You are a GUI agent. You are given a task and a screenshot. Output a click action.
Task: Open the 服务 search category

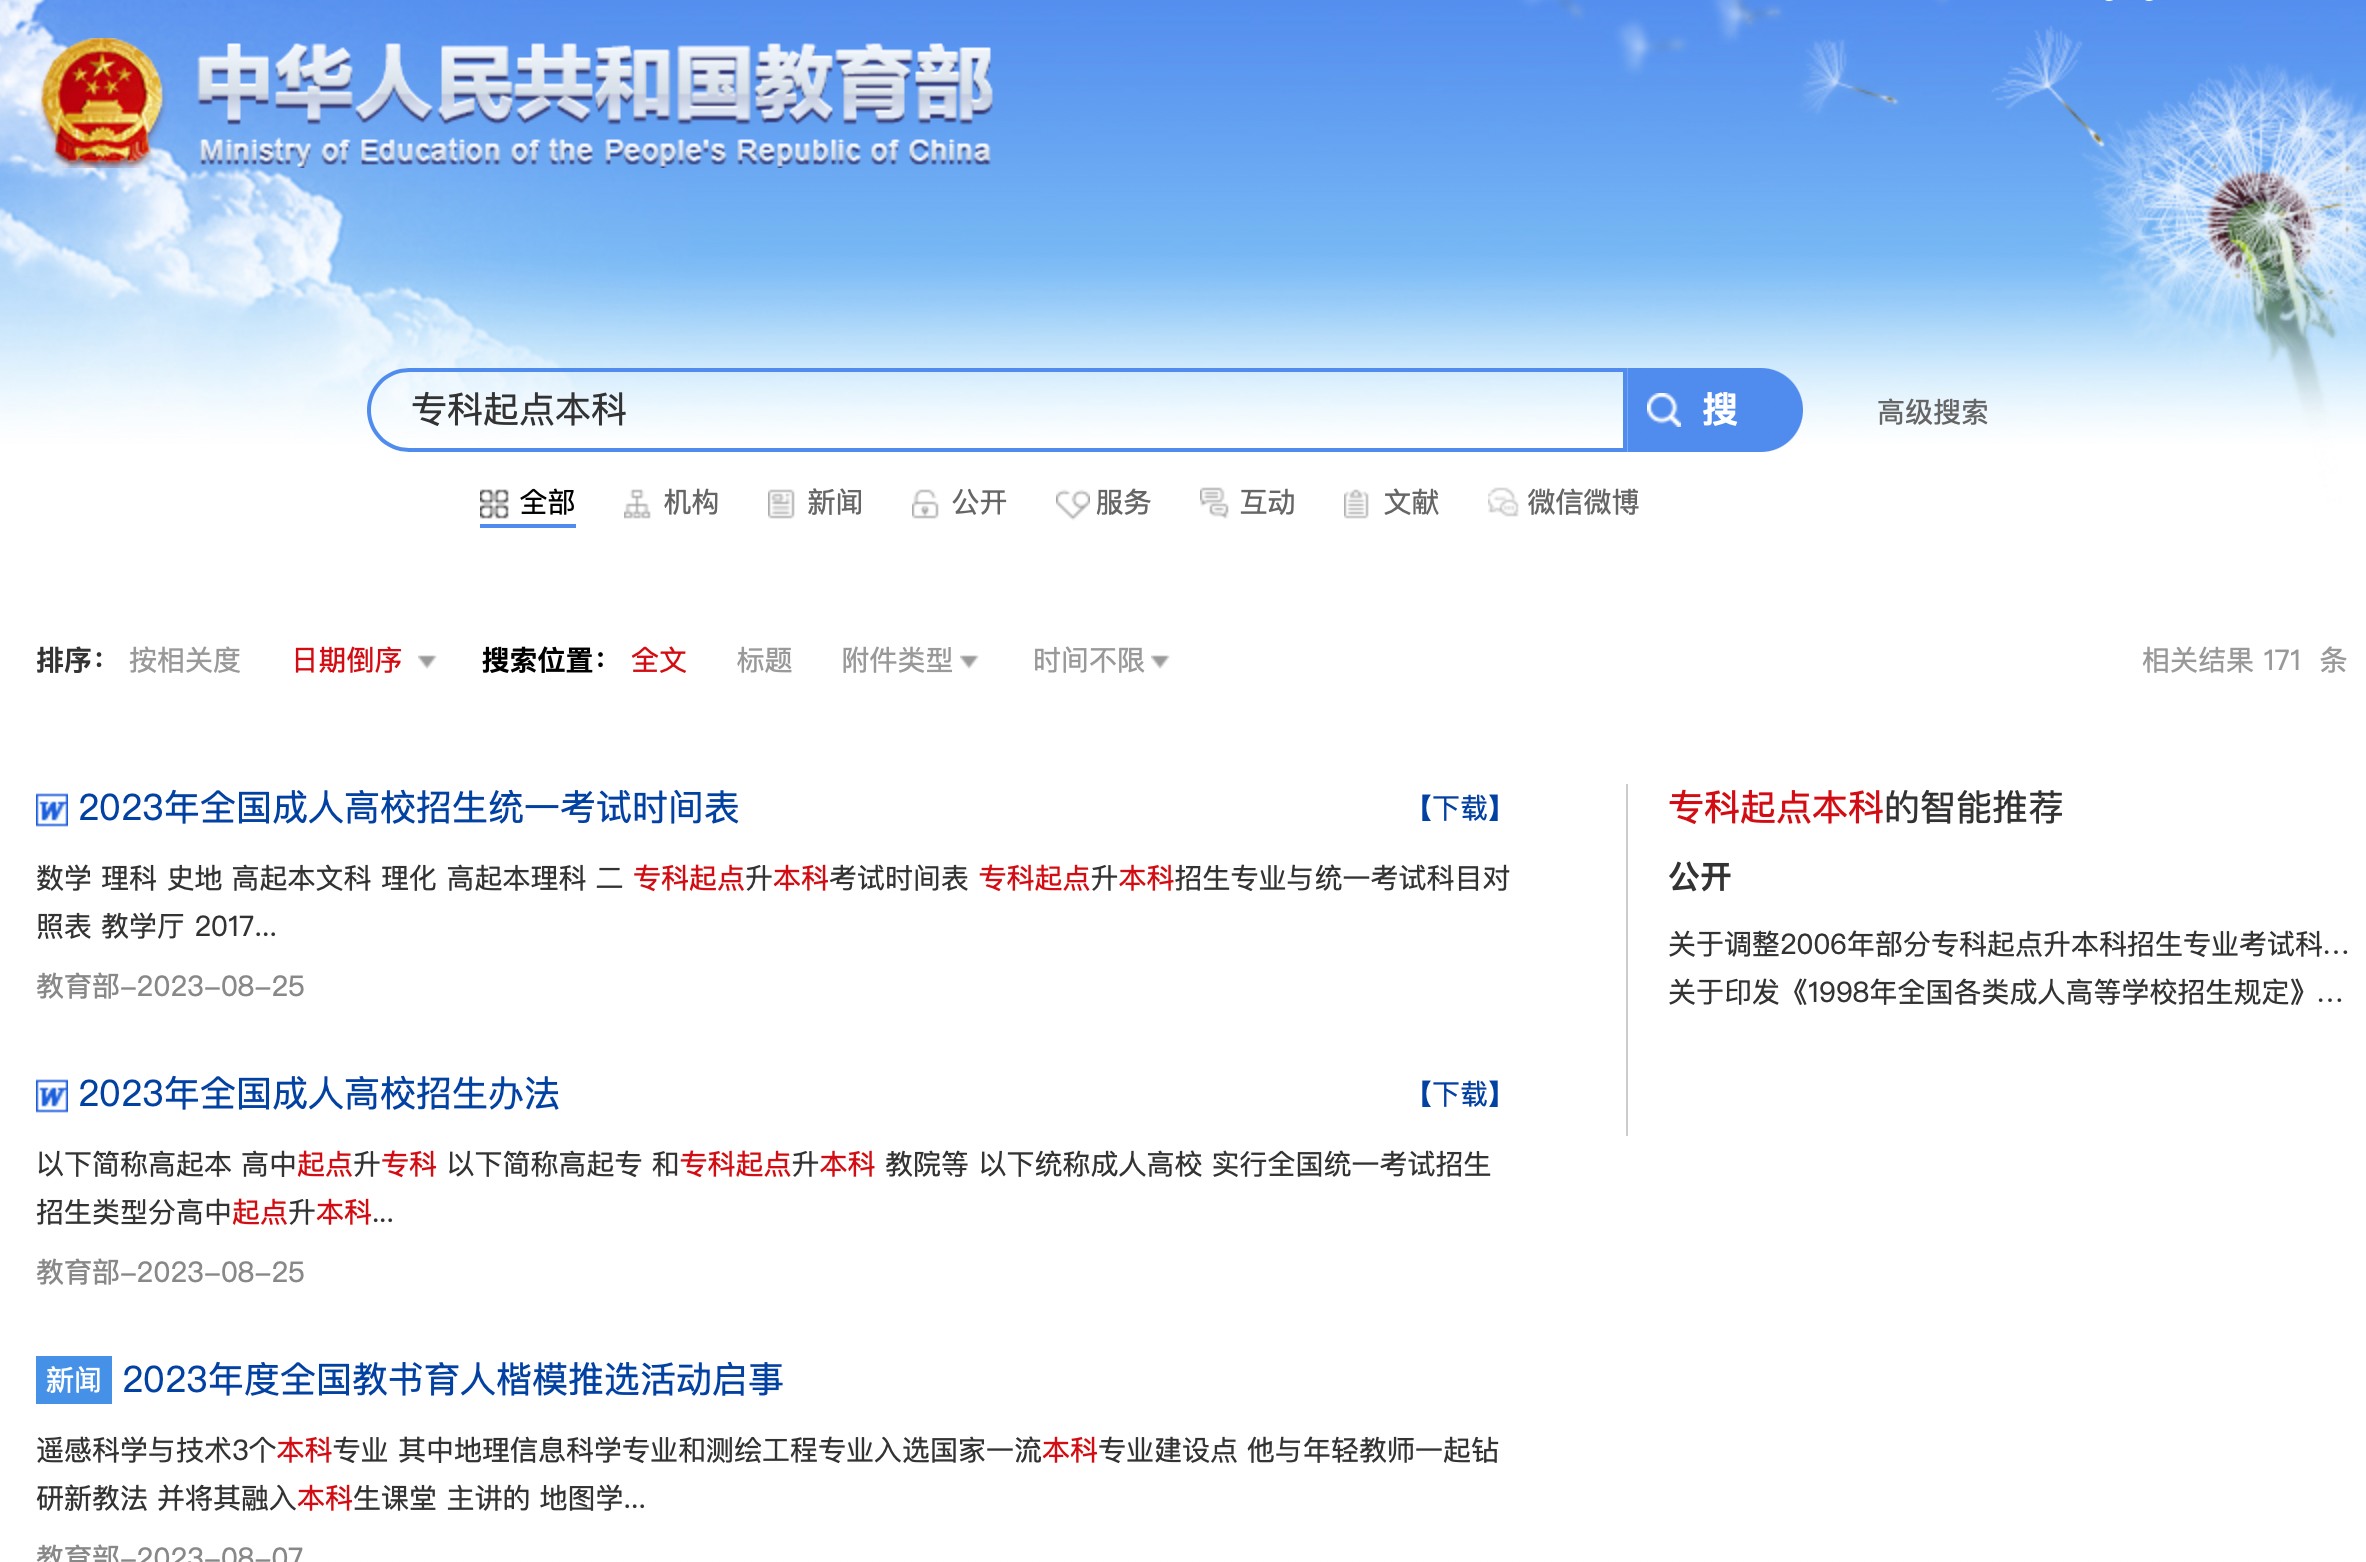(1103, 504)
